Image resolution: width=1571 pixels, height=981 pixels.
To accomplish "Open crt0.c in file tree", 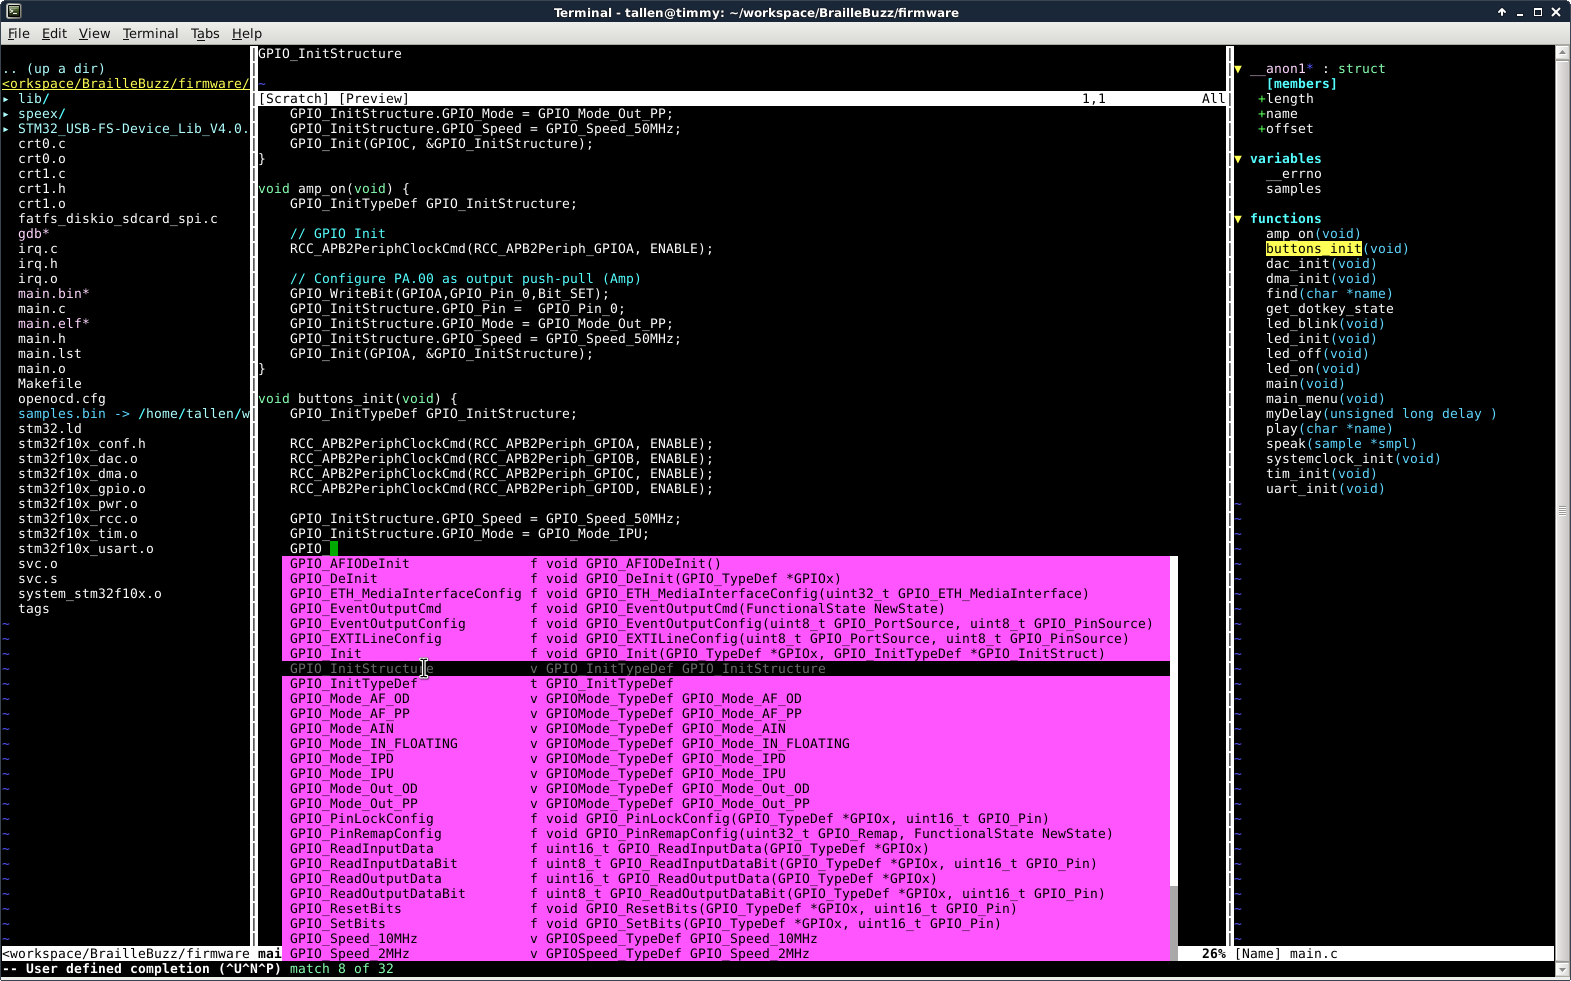I will tap(42, 144).
